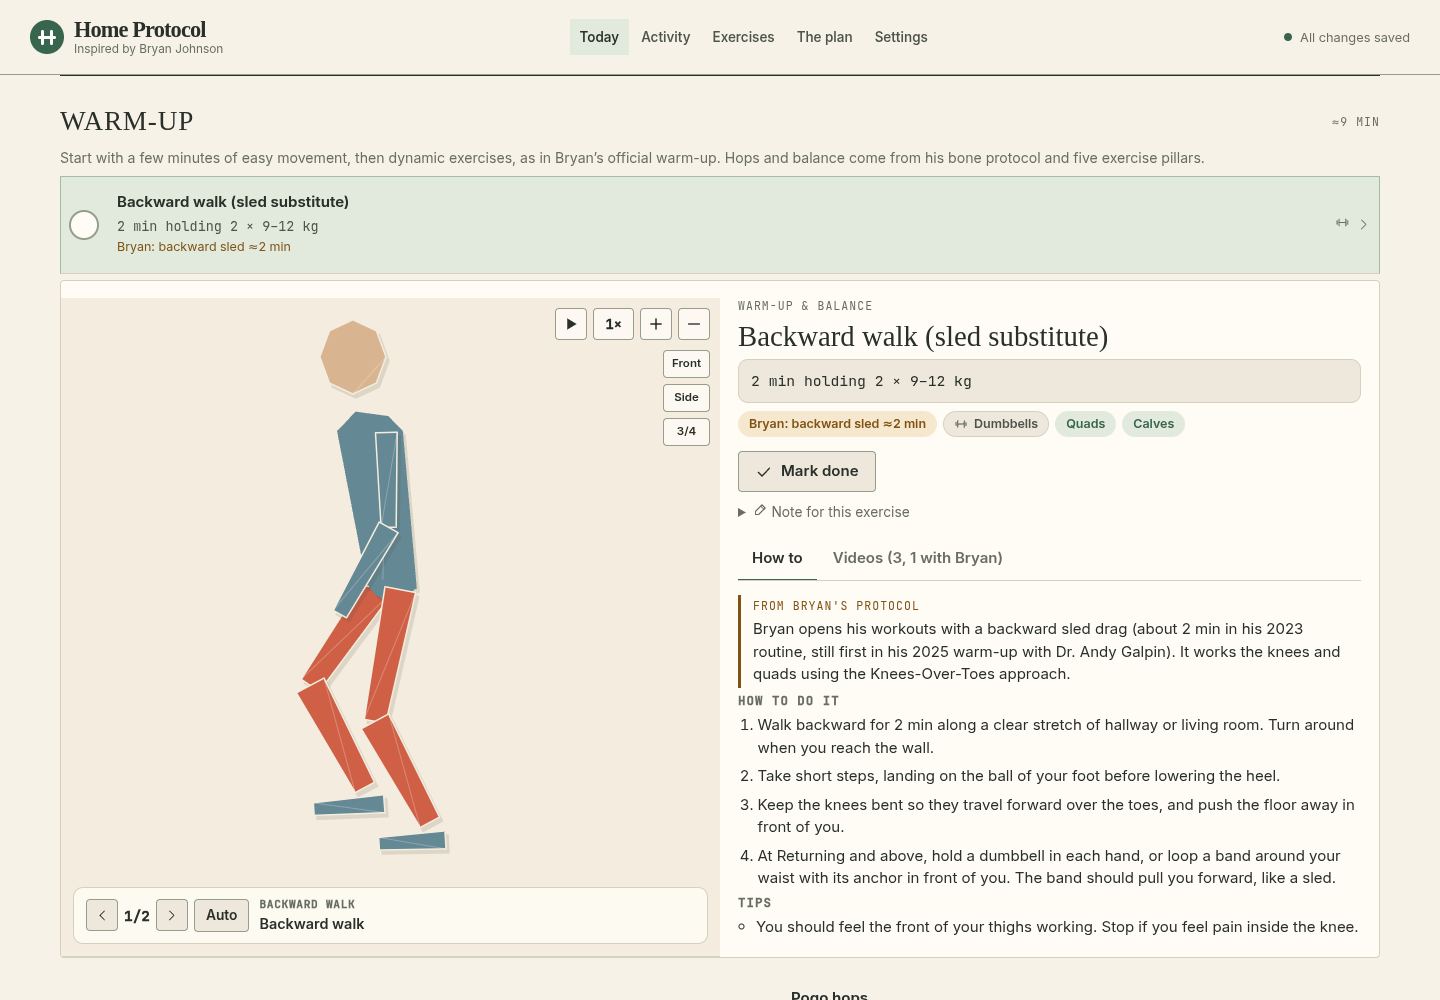Open the Settings tab
The image size is (1440, 1000).
(901, 37)
